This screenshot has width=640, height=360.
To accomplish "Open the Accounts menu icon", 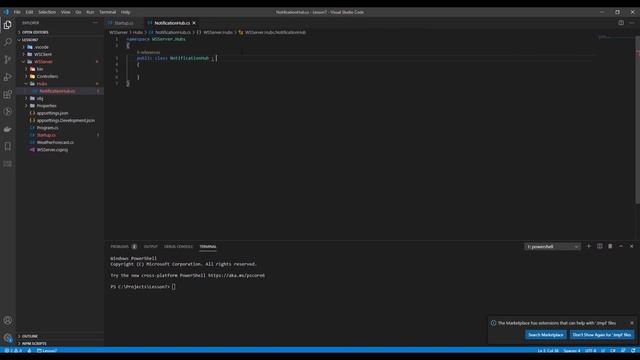I will coord(8,320).
